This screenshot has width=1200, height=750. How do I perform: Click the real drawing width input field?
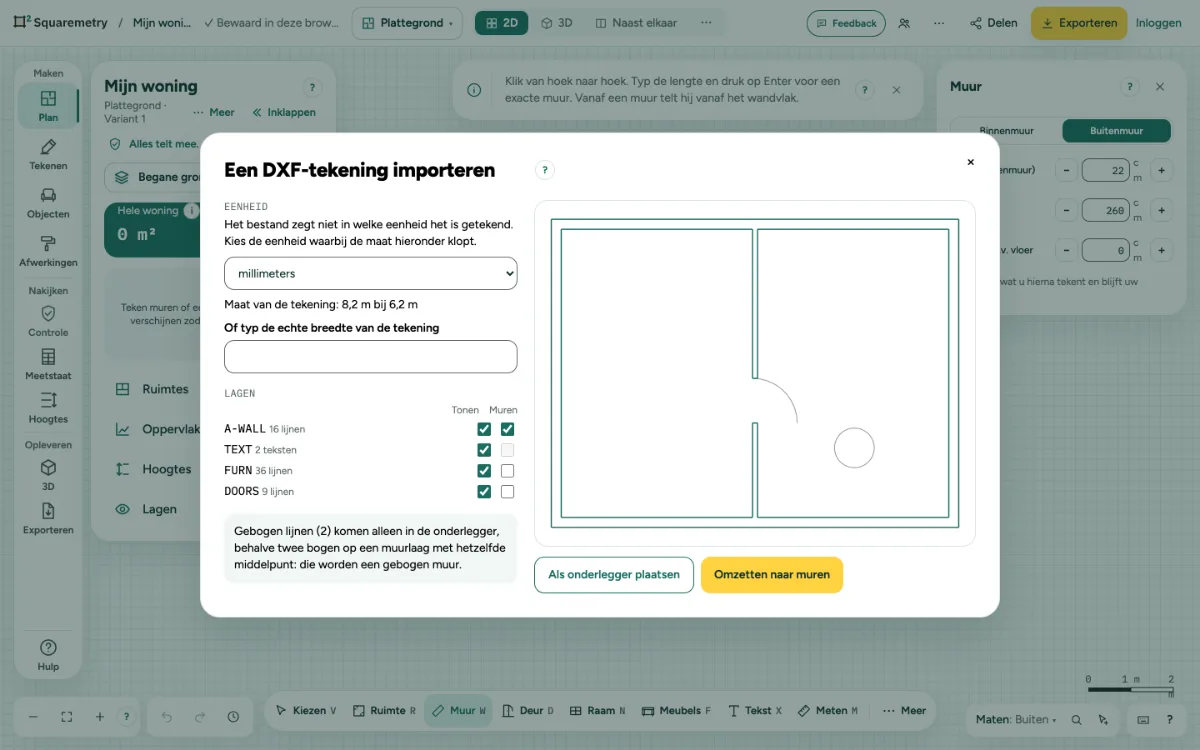(371, 357)
